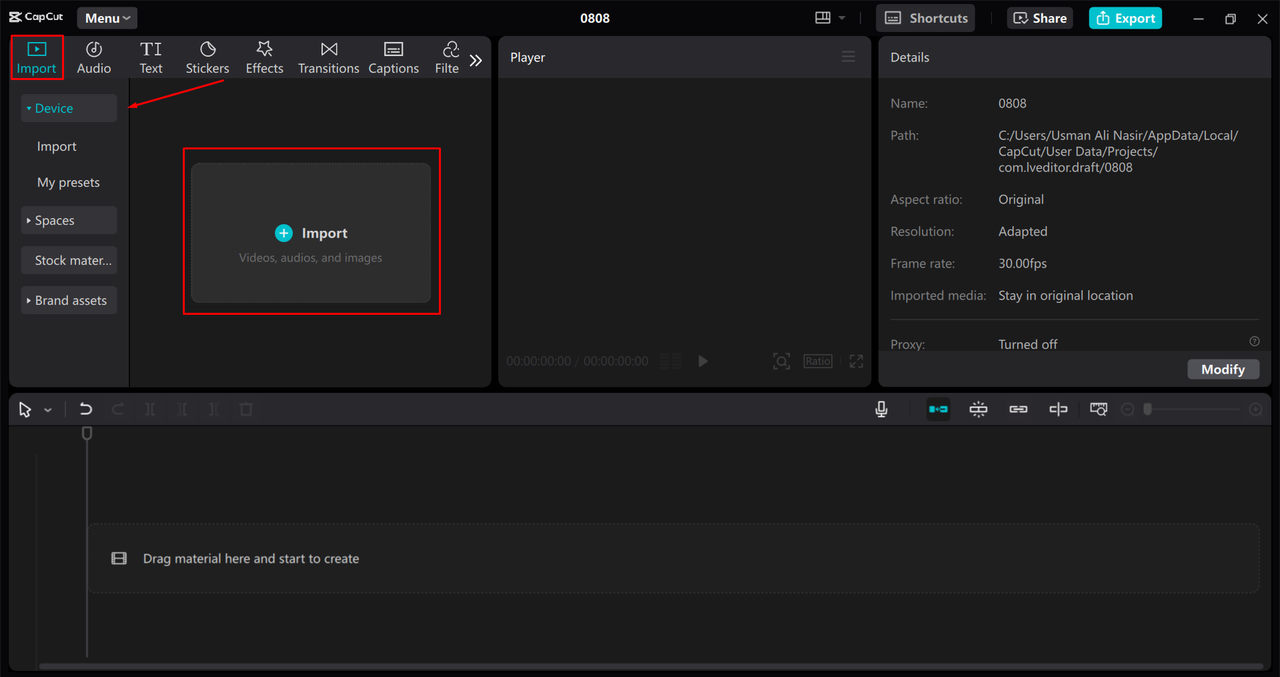Select Import under Device
The image size is (1280, 677).
(57, 146)
